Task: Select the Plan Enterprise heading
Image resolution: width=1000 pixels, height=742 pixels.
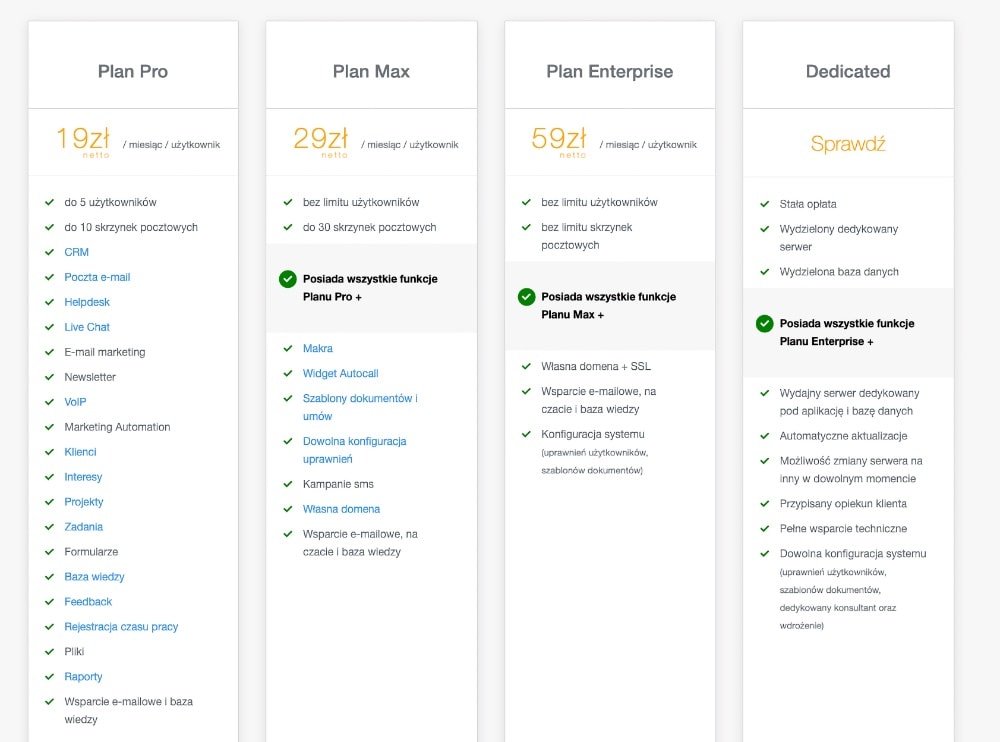Action: pos(609,72)
